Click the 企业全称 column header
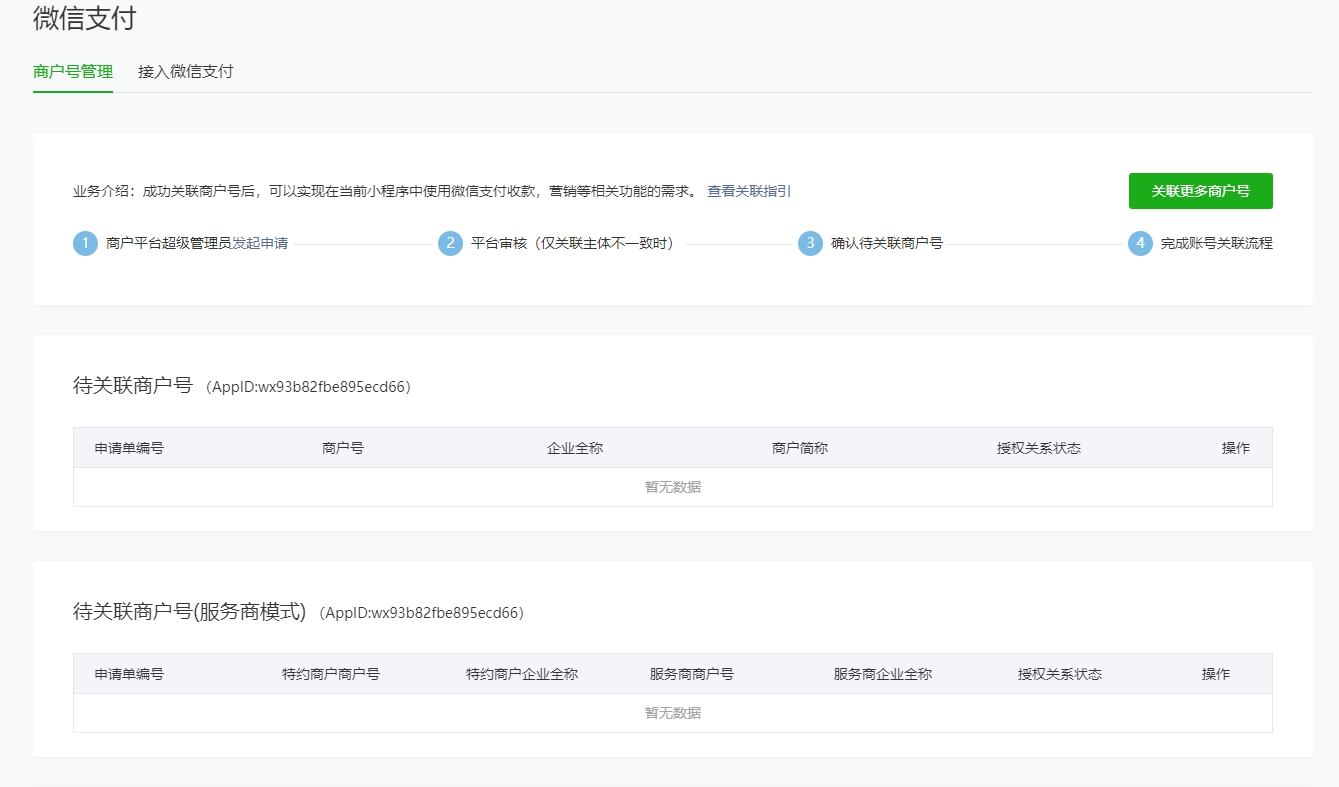This screenshot has width=1339, height=787. point(575,448)
